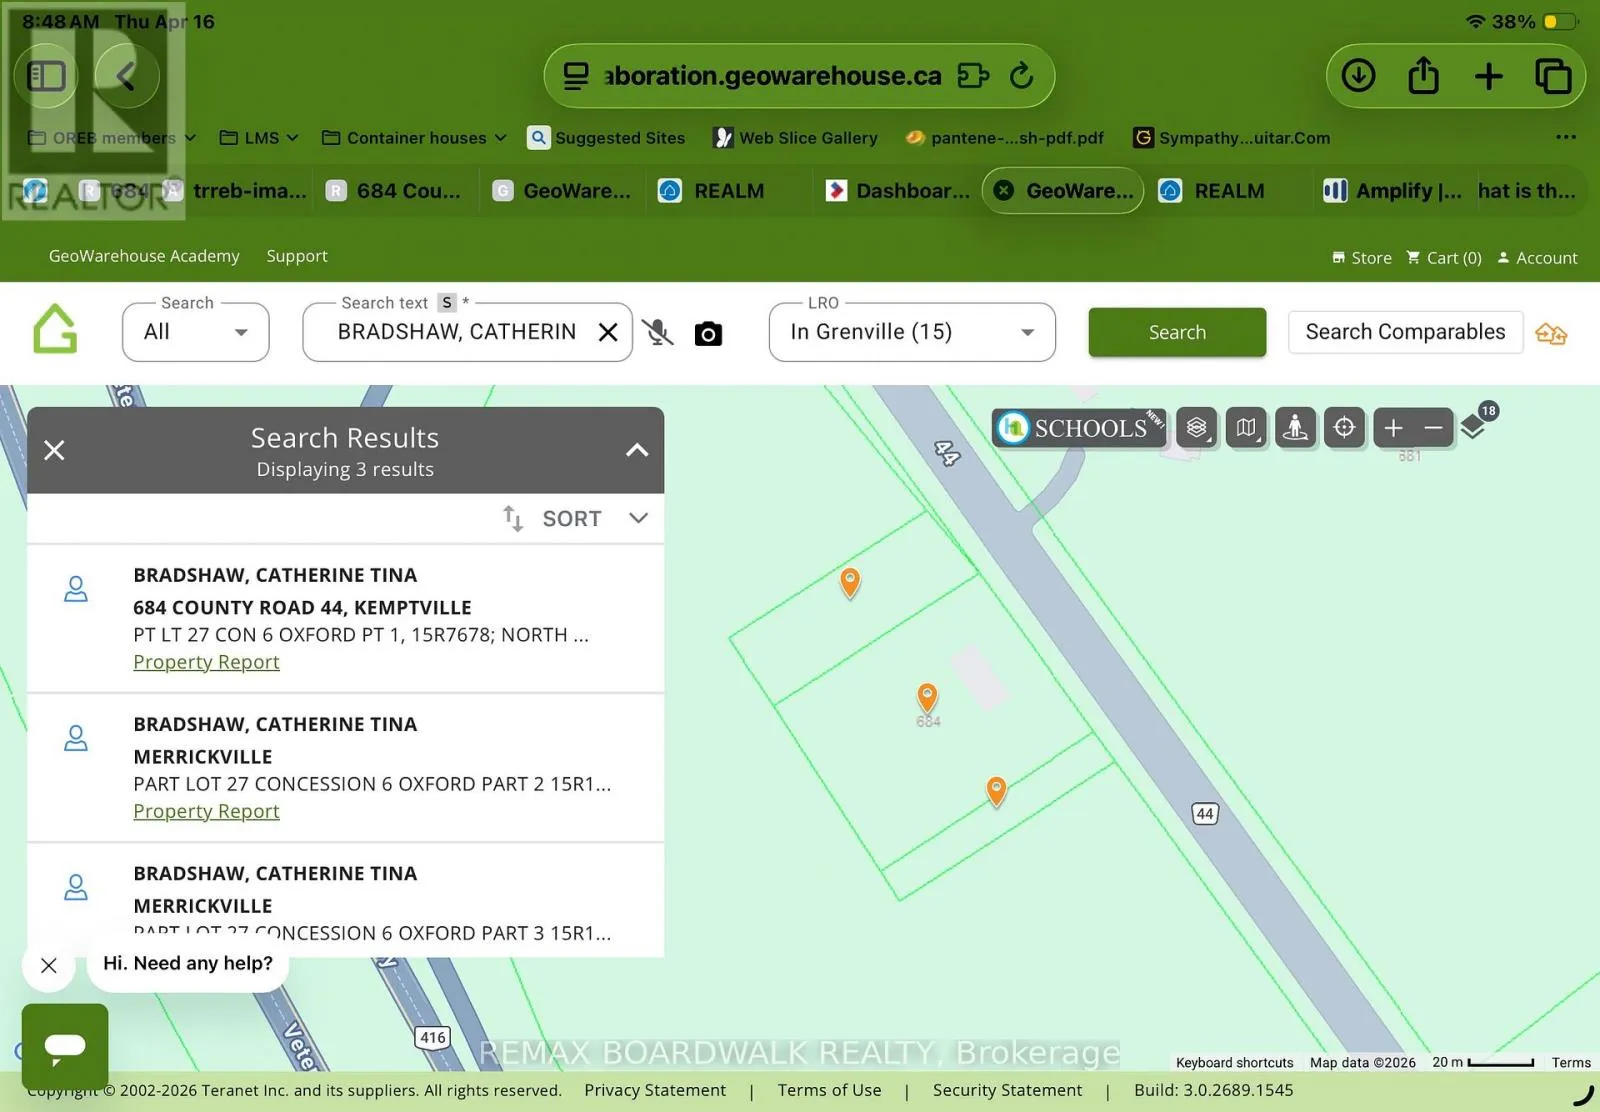This screenshot has width=1600, height=1112.
Task: Collapse the Search Results panel chevron
Action: tap(636, 450)
